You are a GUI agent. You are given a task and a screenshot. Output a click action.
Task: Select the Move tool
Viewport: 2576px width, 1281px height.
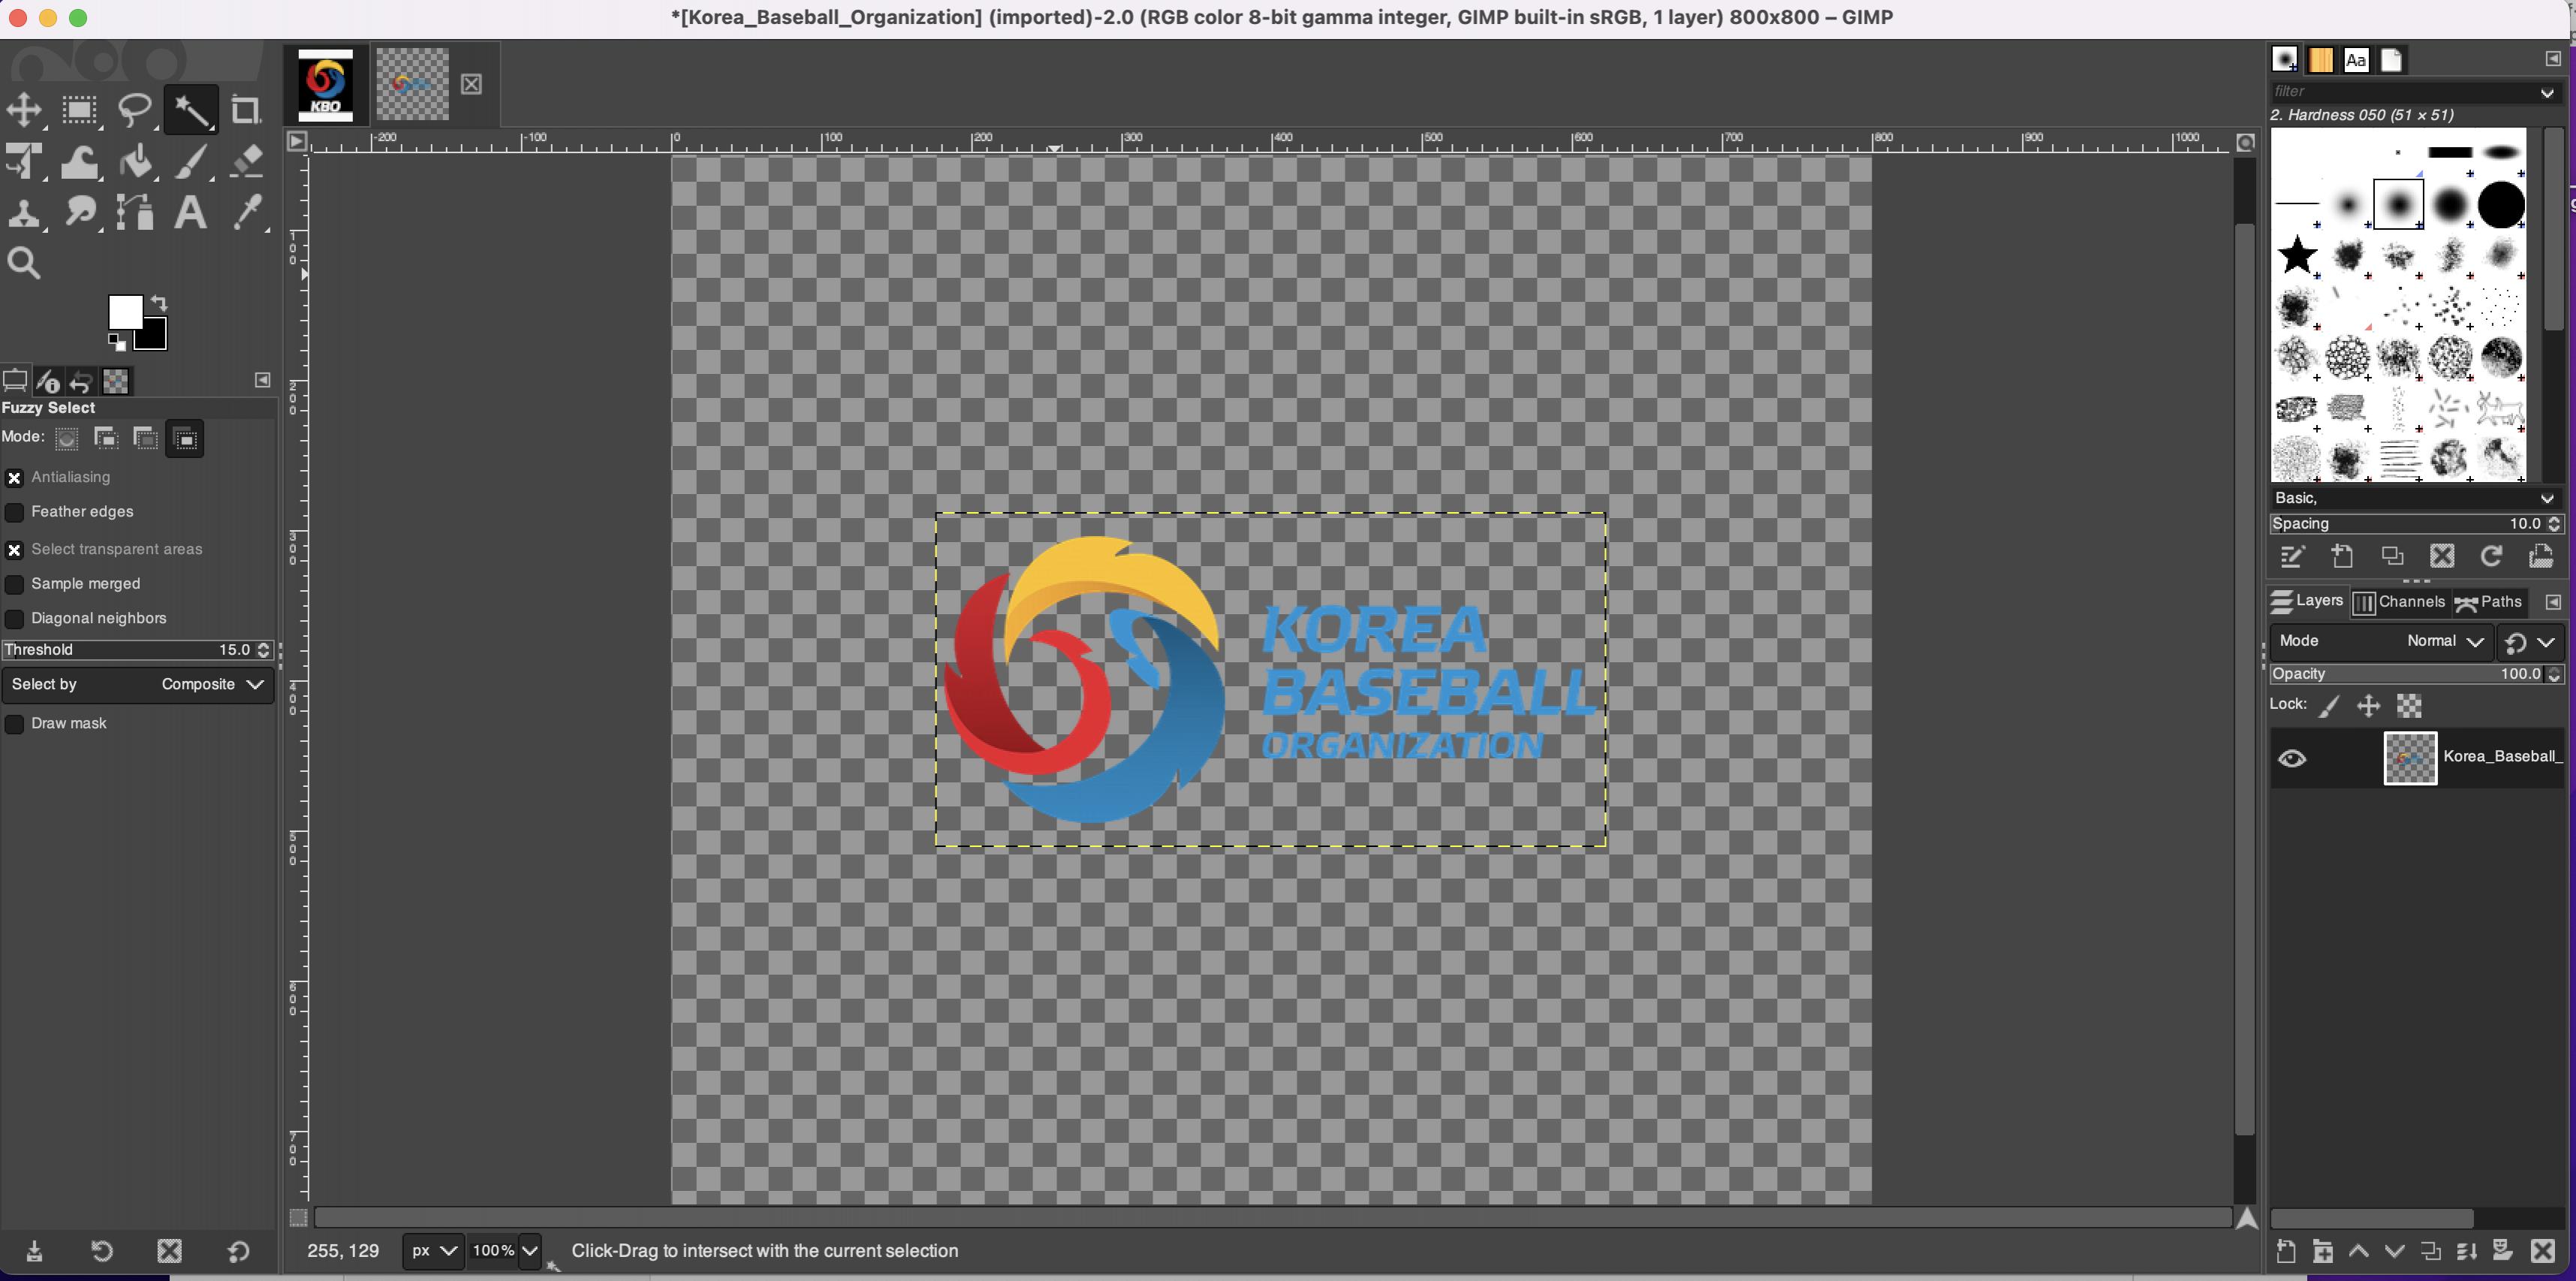pyautogui.click(x=23, y=110)
